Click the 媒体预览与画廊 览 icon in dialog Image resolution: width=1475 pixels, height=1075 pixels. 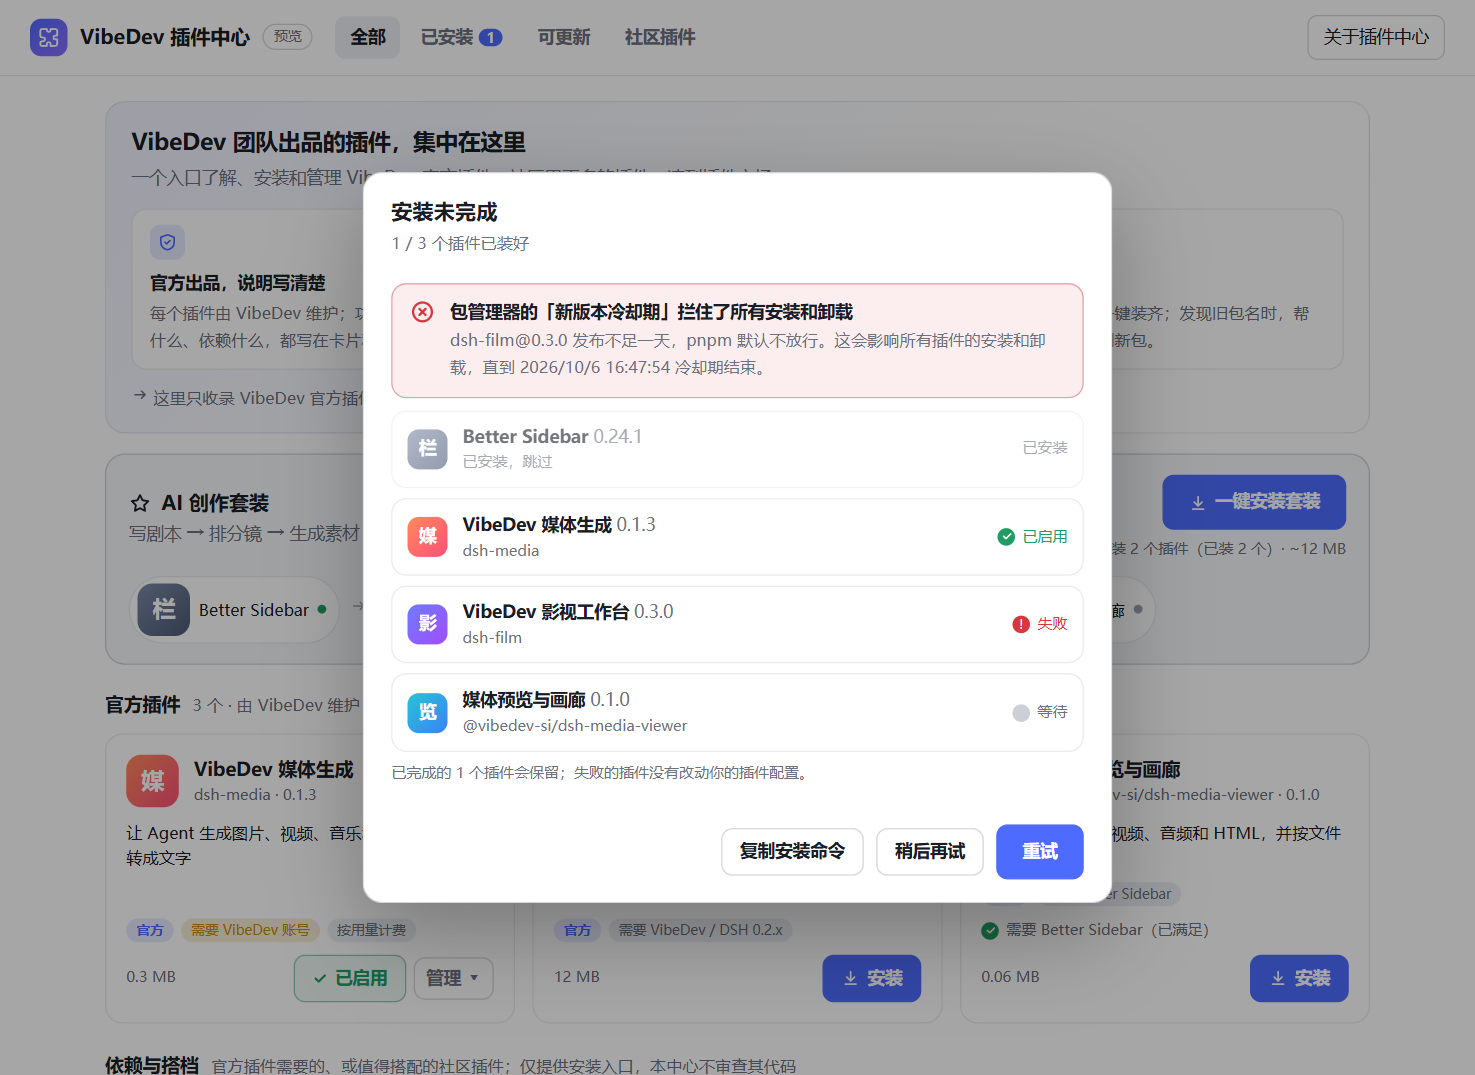(x=428, y=712)
